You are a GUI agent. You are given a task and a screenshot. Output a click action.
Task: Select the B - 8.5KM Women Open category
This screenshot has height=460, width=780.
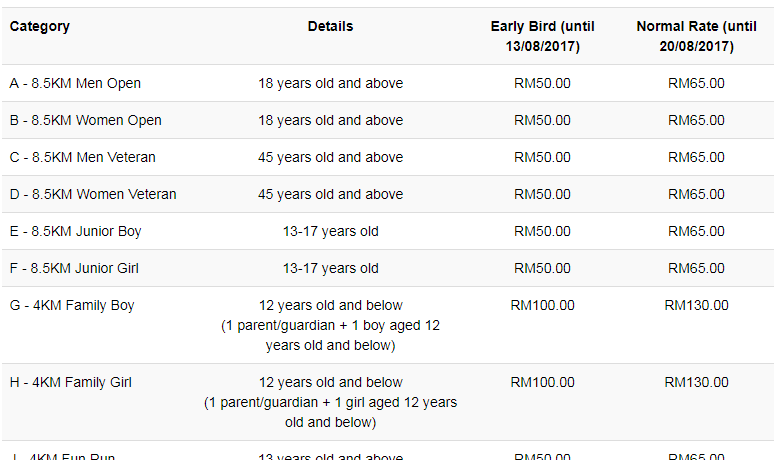(x=85, y=120)
